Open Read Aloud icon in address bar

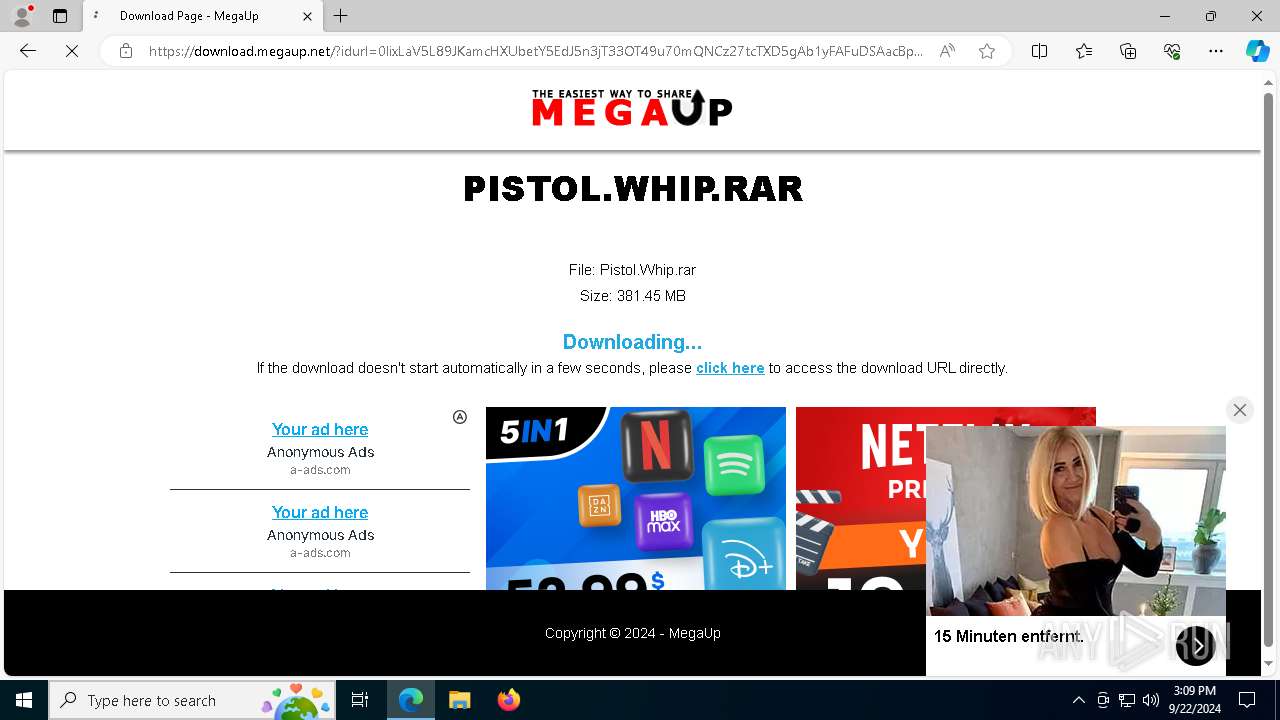[947, 51]
